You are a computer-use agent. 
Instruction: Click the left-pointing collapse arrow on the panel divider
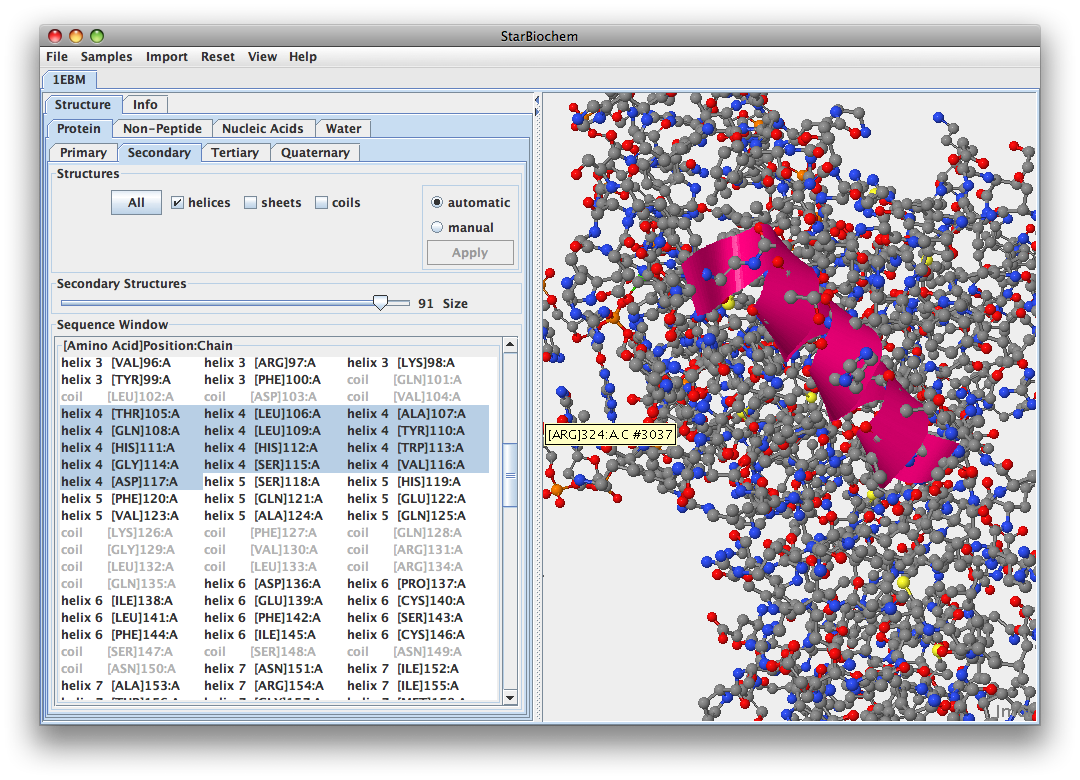point(537,101)
